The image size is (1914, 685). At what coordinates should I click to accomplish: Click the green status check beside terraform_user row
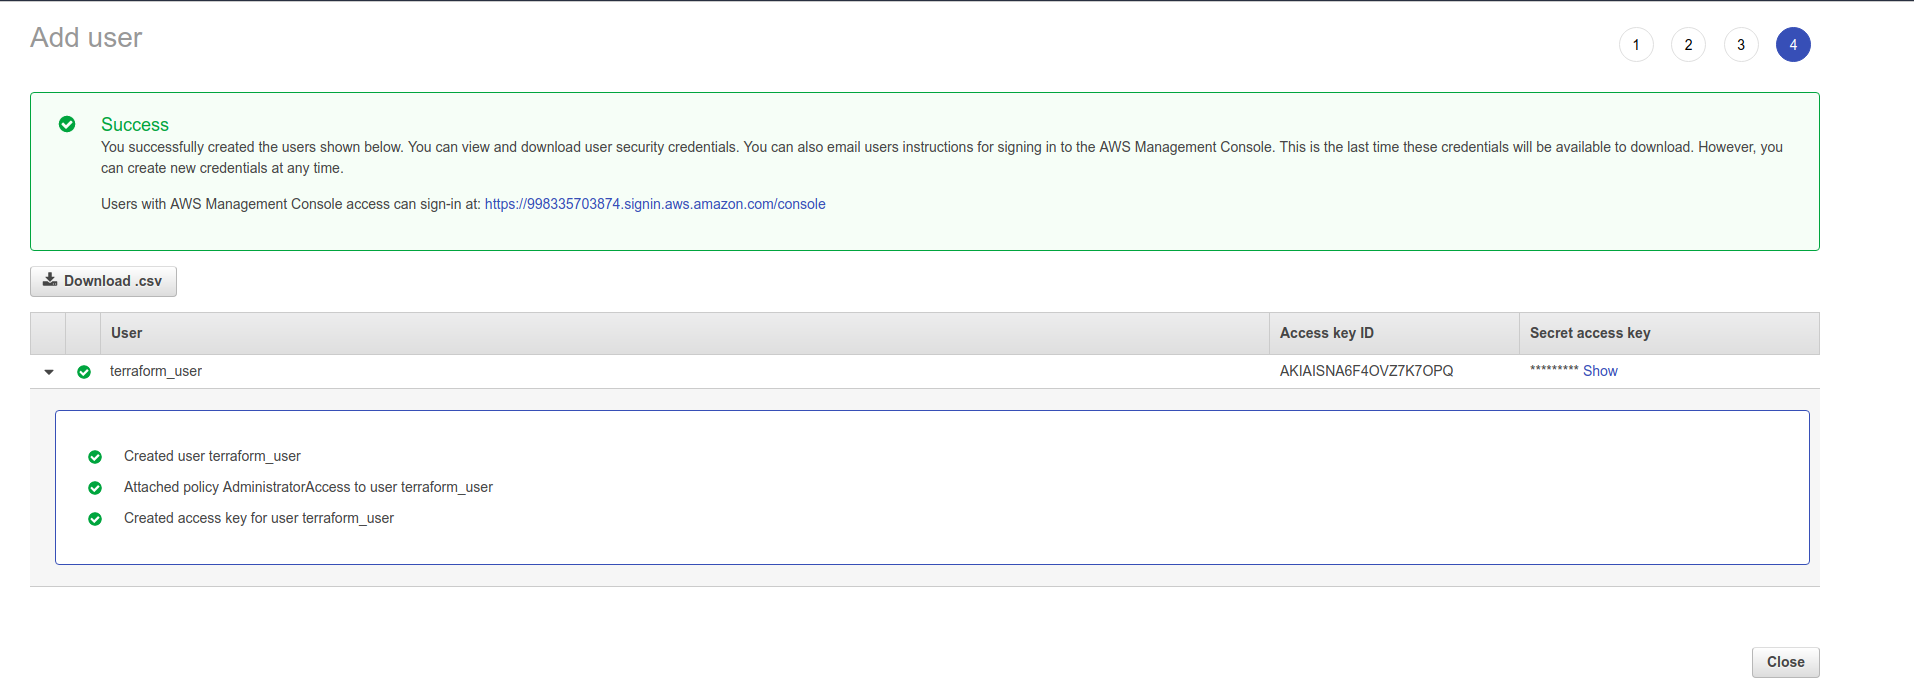(84, 372)
